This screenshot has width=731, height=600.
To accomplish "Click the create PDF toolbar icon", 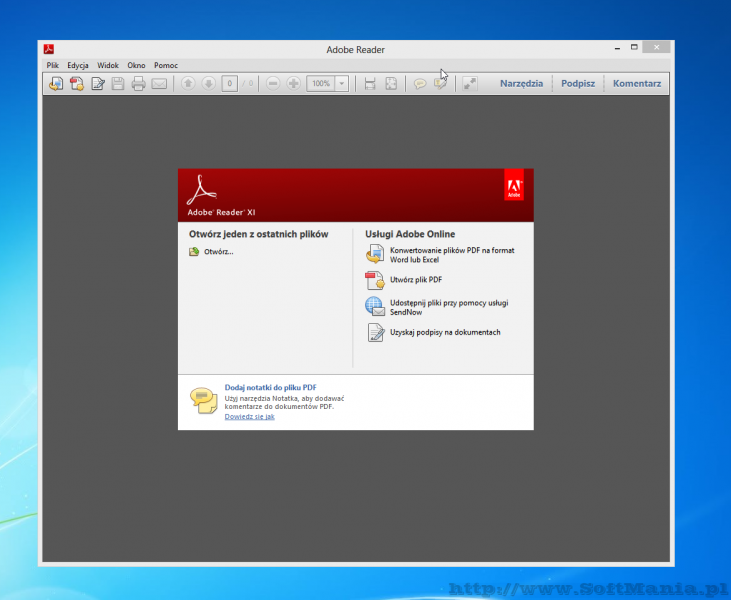I will pyautogui.click(x=77, y=84).
